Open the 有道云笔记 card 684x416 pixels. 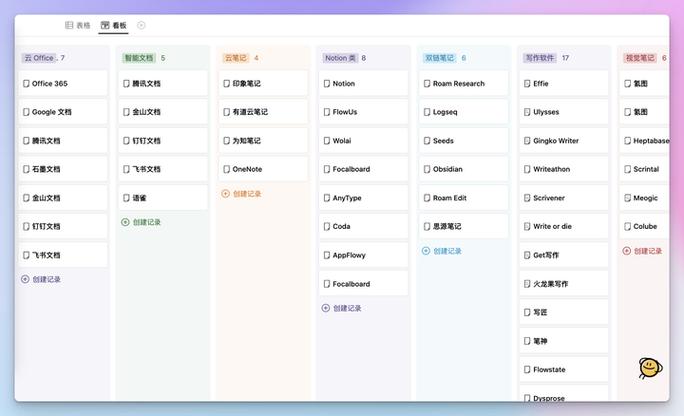(x=263, y=112)
